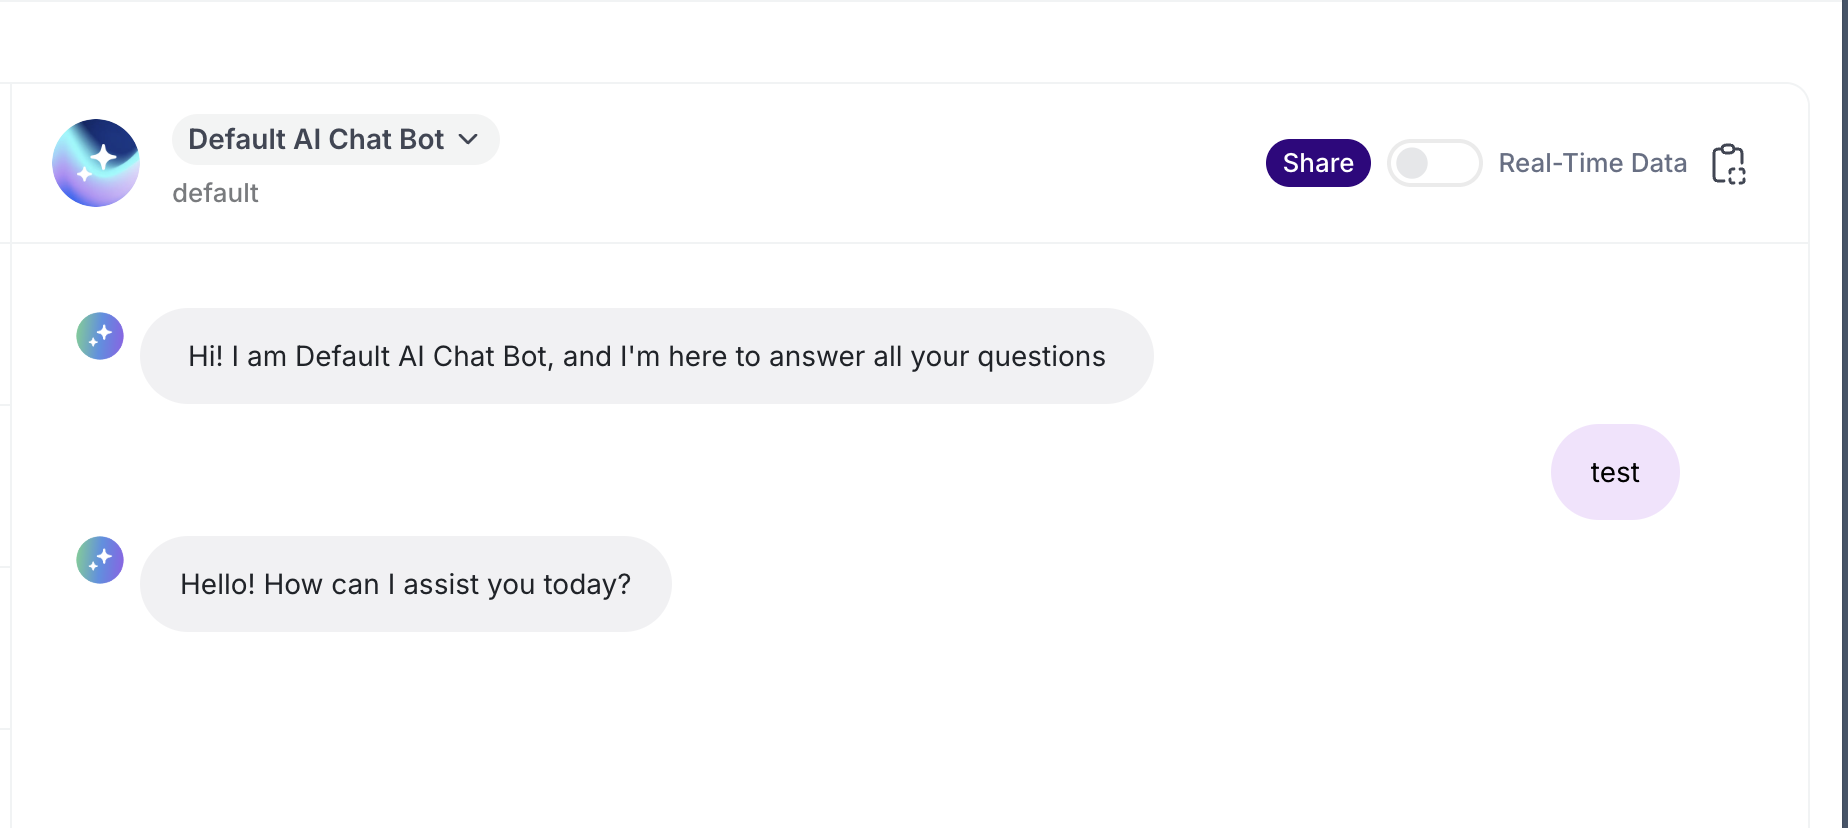Click the large chatbot avatar in header
The image size is (1848, 828).
pyautogui.click(x=96, y=163)
